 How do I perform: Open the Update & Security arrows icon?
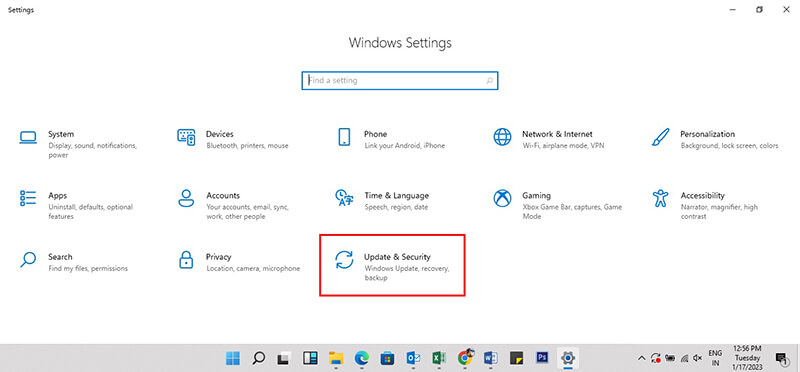[344, 260]
